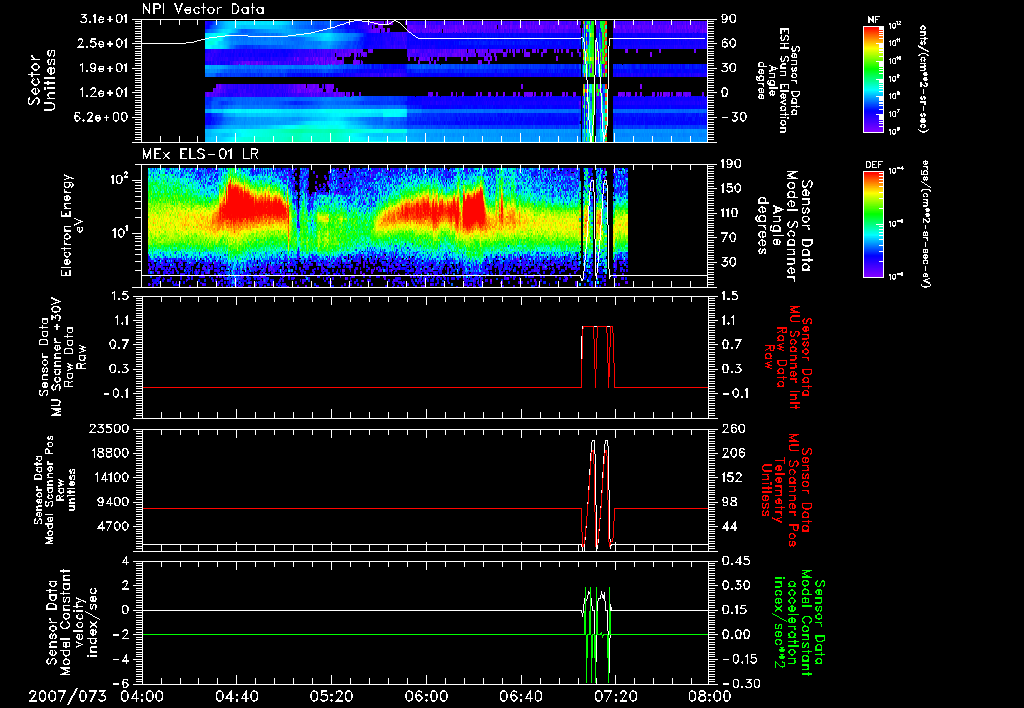This screenshot has height=708, width=1024.
Task: Click the DEF label above the color bar
Action: point(874,165)
